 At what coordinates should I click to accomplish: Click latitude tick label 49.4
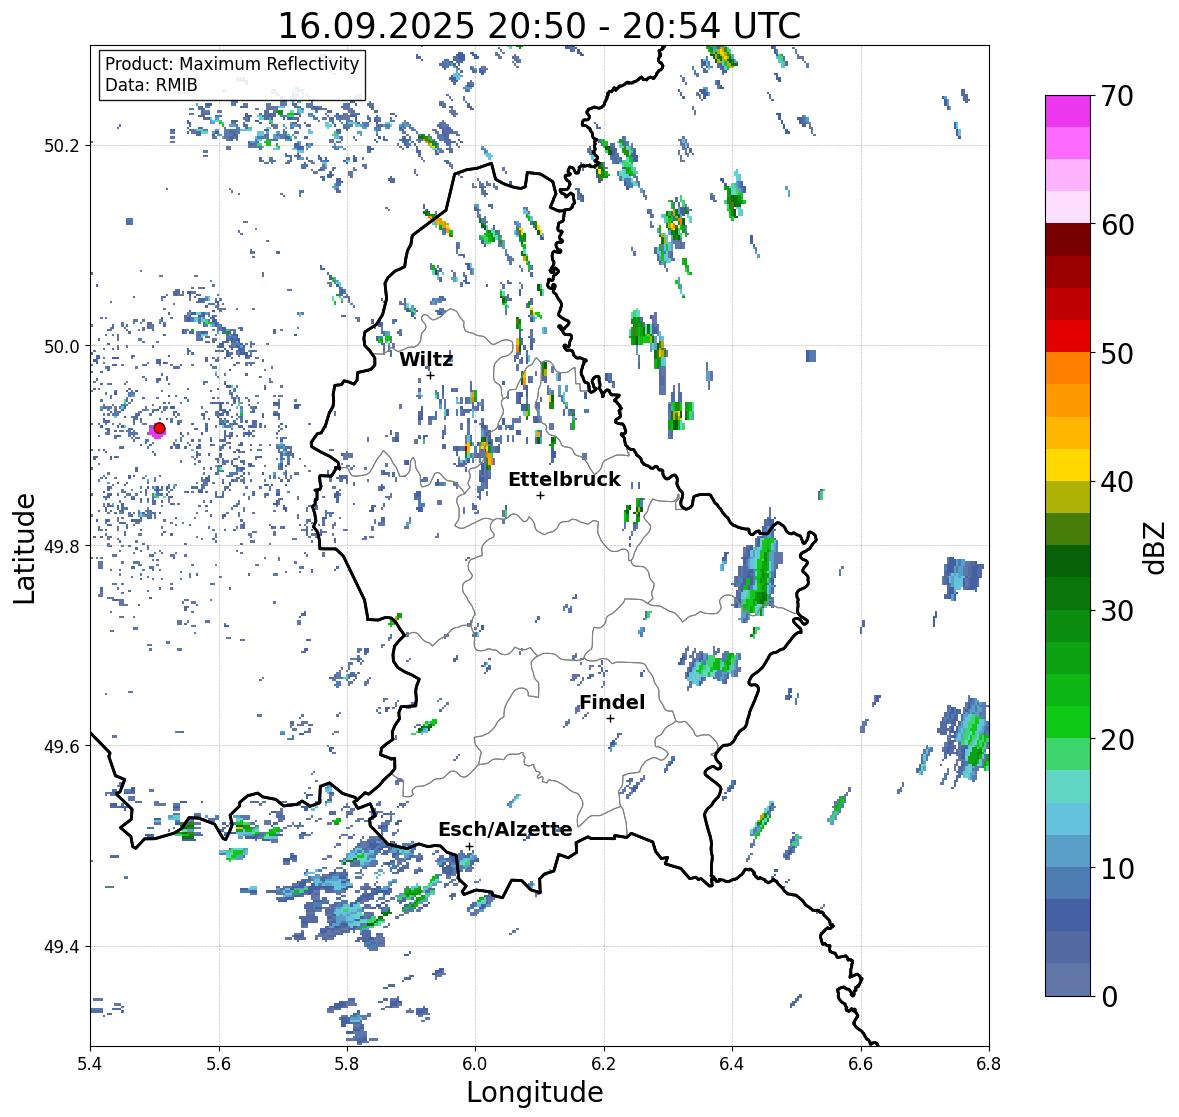pos(62,947)
